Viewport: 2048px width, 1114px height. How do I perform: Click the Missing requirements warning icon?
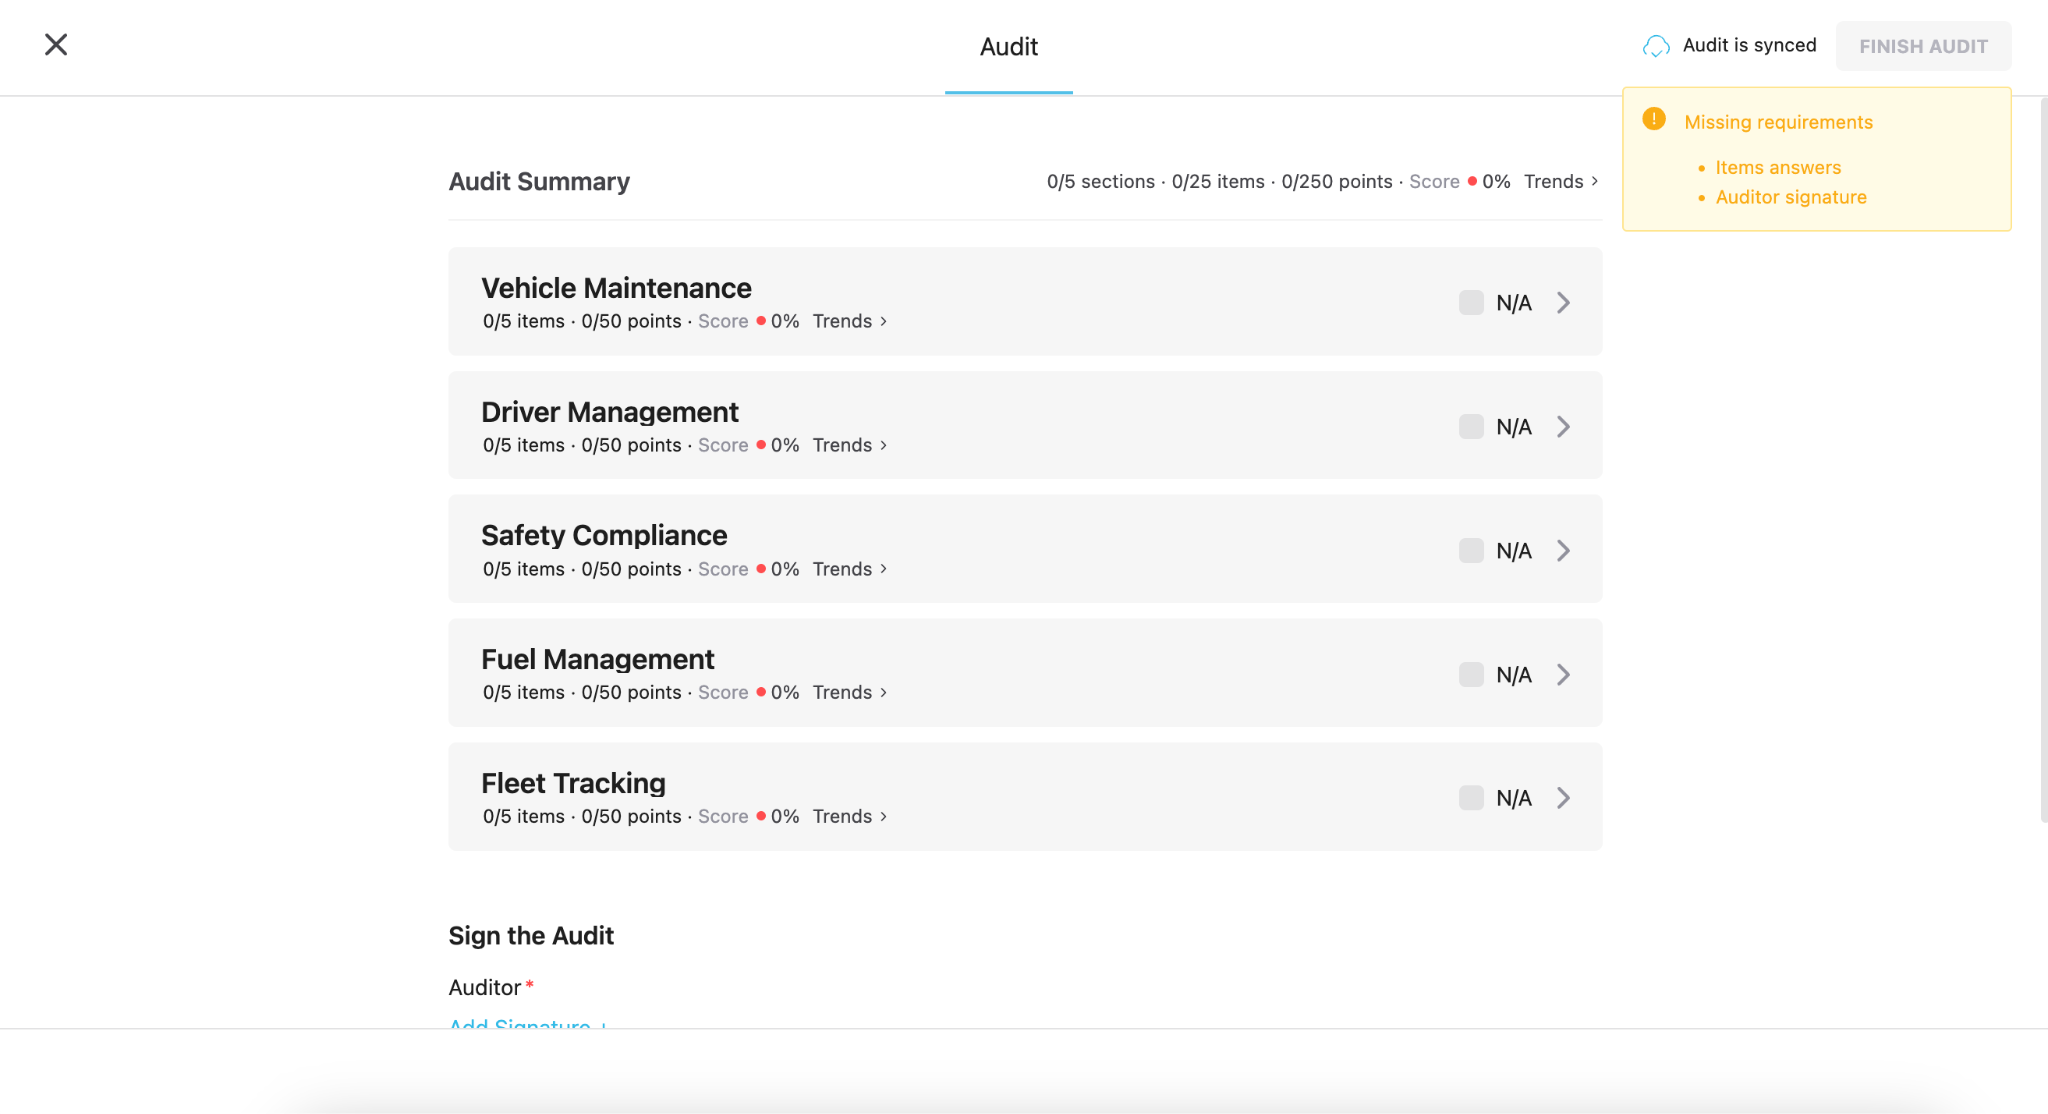click(1654, 119)
